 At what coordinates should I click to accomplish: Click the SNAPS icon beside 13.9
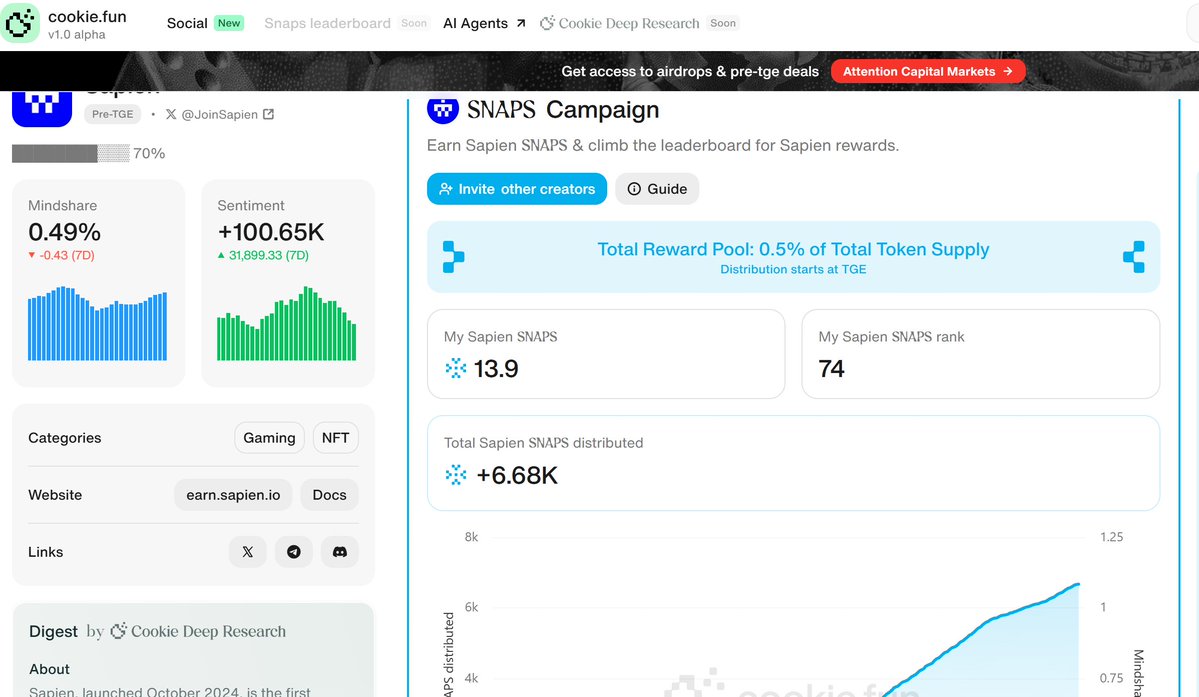click(456, 368)
